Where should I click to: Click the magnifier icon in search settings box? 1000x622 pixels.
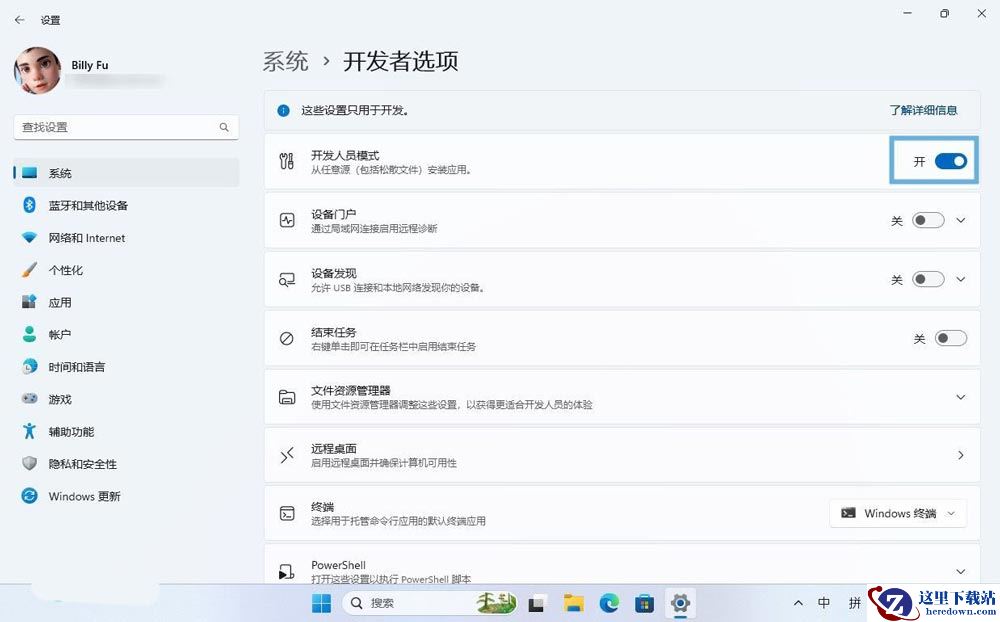click(224, 127)
